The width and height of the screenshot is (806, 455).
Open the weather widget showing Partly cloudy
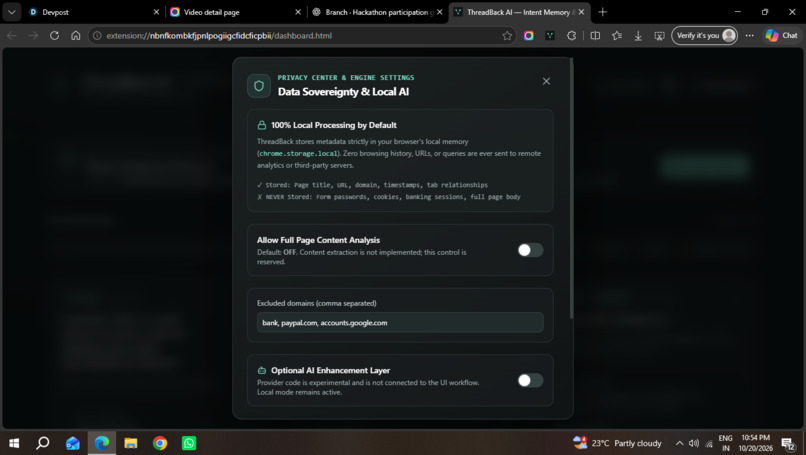coord(617,443)
